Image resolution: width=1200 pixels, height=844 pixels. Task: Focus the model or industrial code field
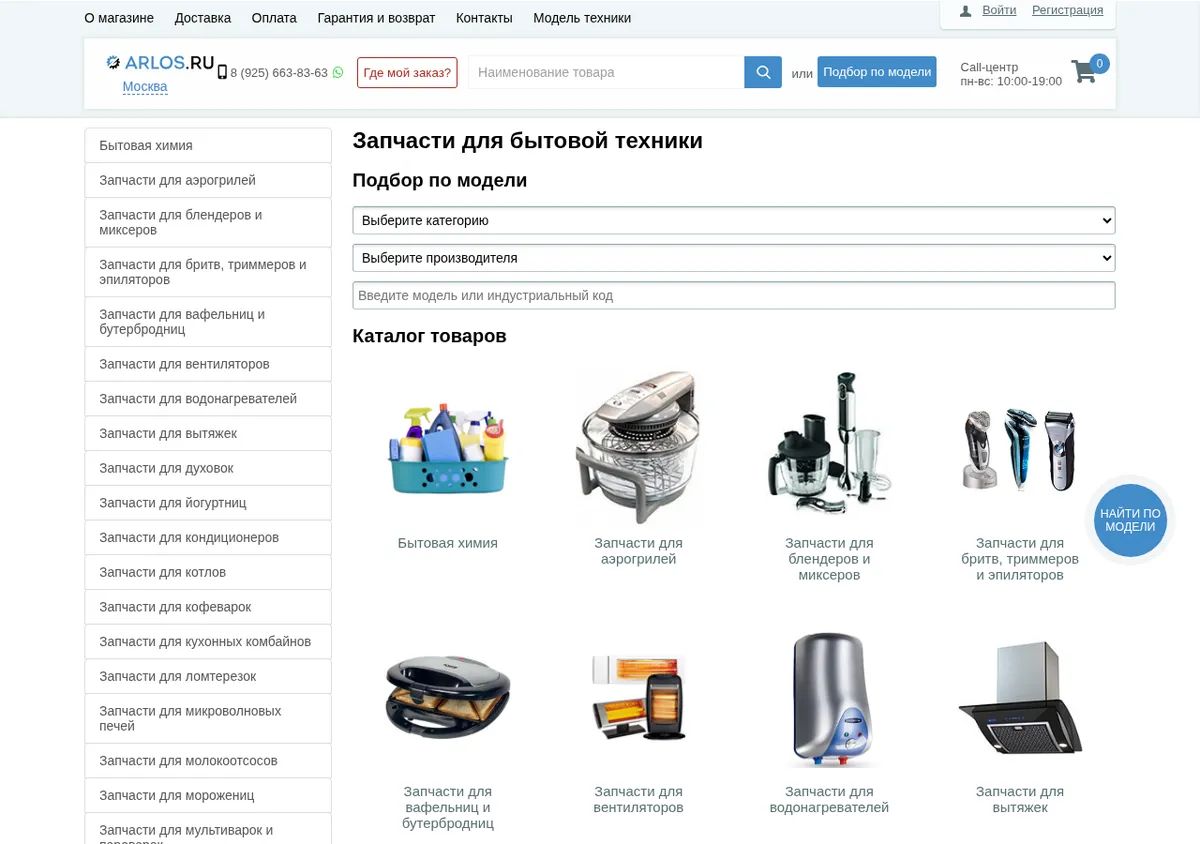(734, 295)
